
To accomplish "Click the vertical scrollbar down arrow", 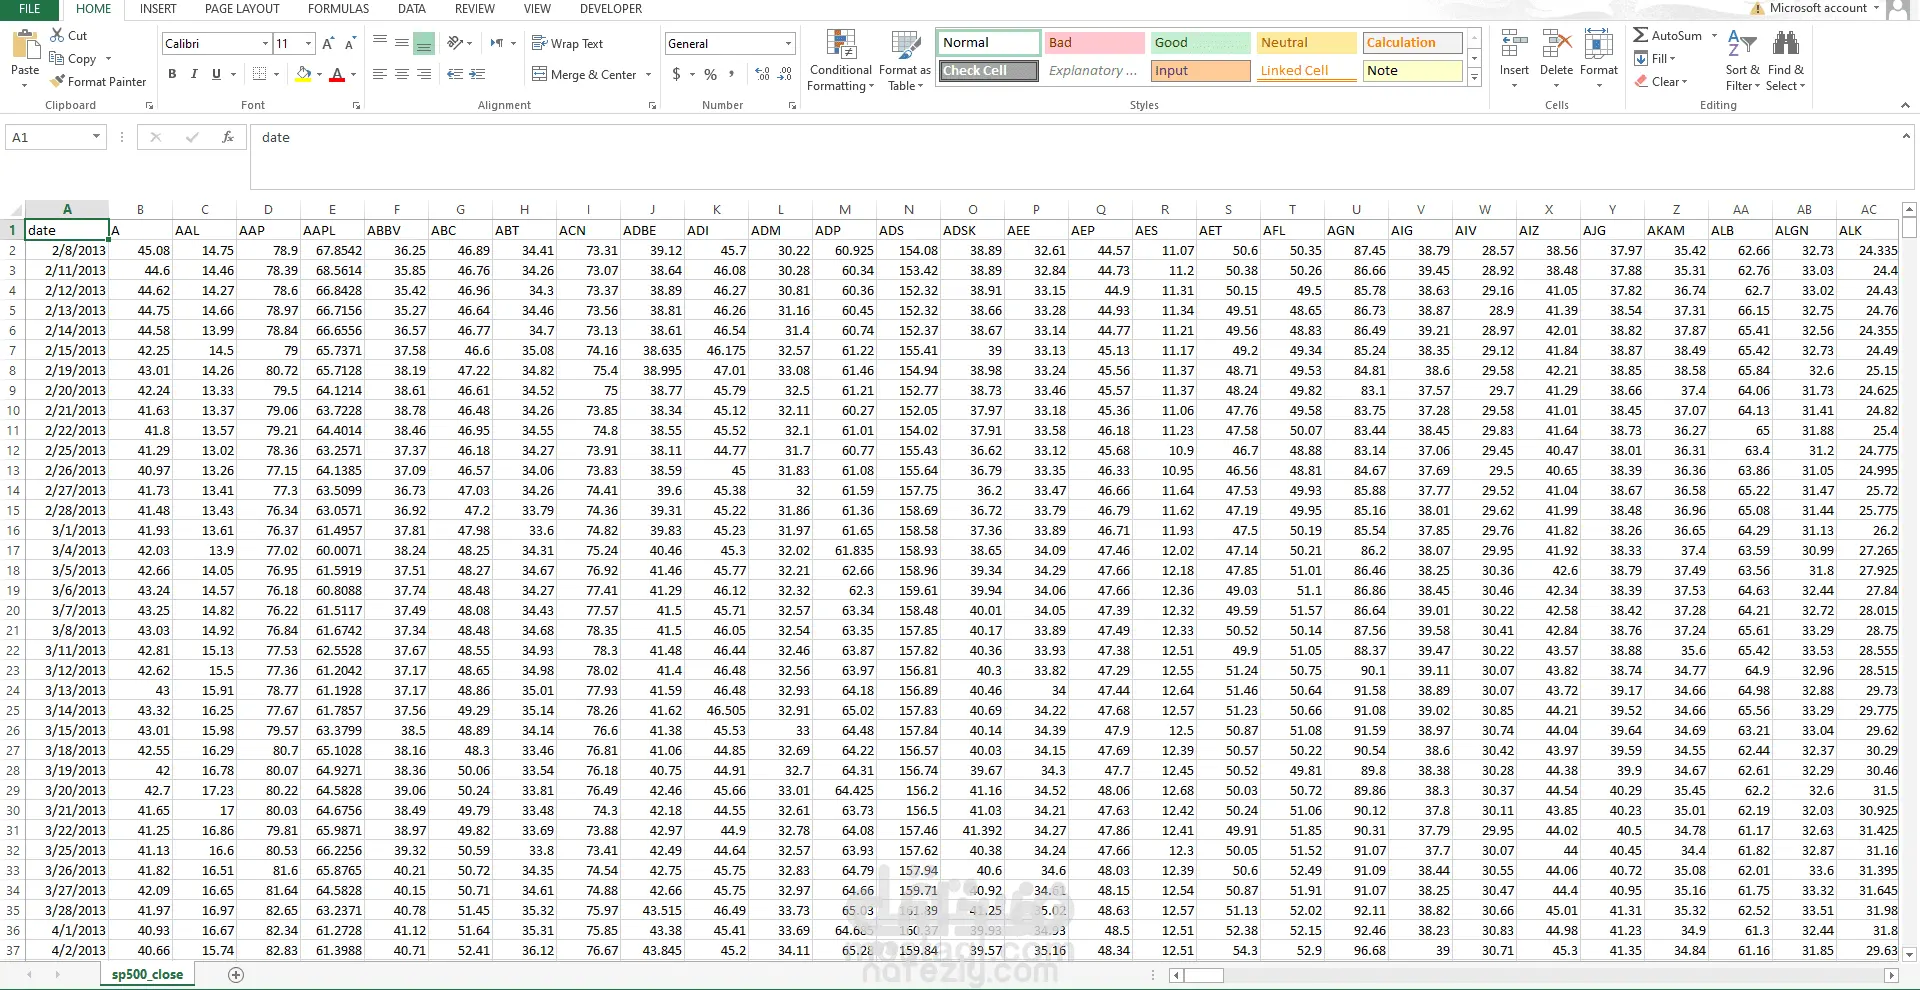I will 1909,955.
